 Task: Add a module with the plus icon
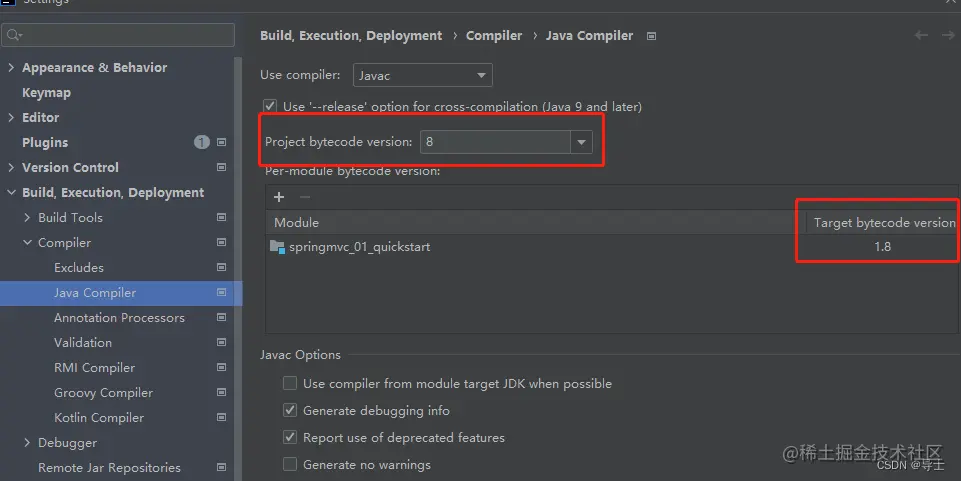[279, 197]
